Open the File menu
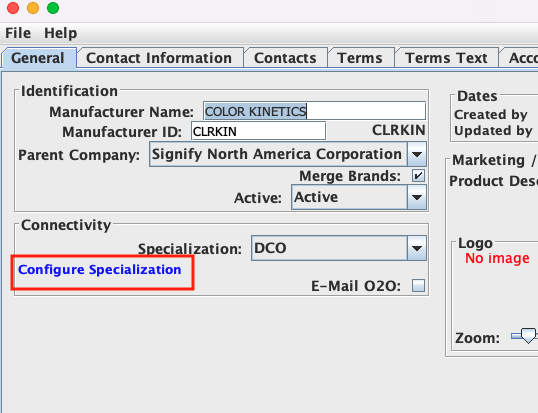The image size is (538, 413). pos(18,33)
